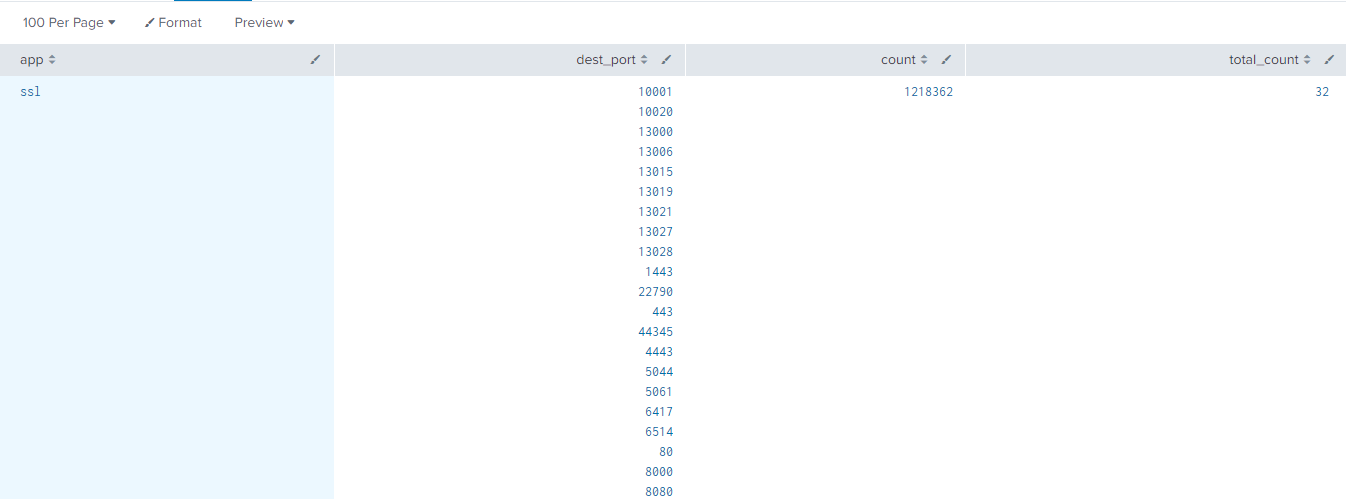1346x499 pixels.
Task: Click the ssl app value
Action: [30, 92]
